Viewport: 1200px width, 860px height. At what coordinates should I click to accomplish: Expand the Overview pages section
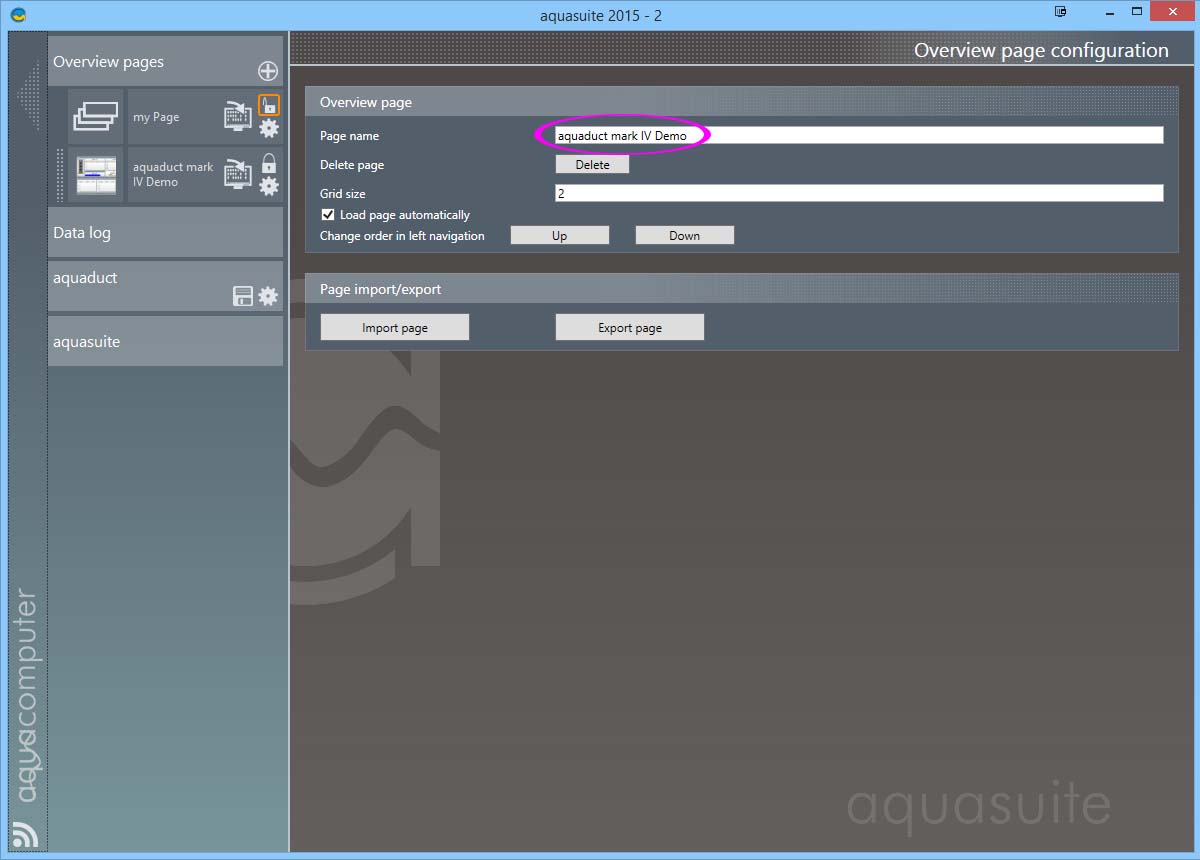tap(166, 62)
